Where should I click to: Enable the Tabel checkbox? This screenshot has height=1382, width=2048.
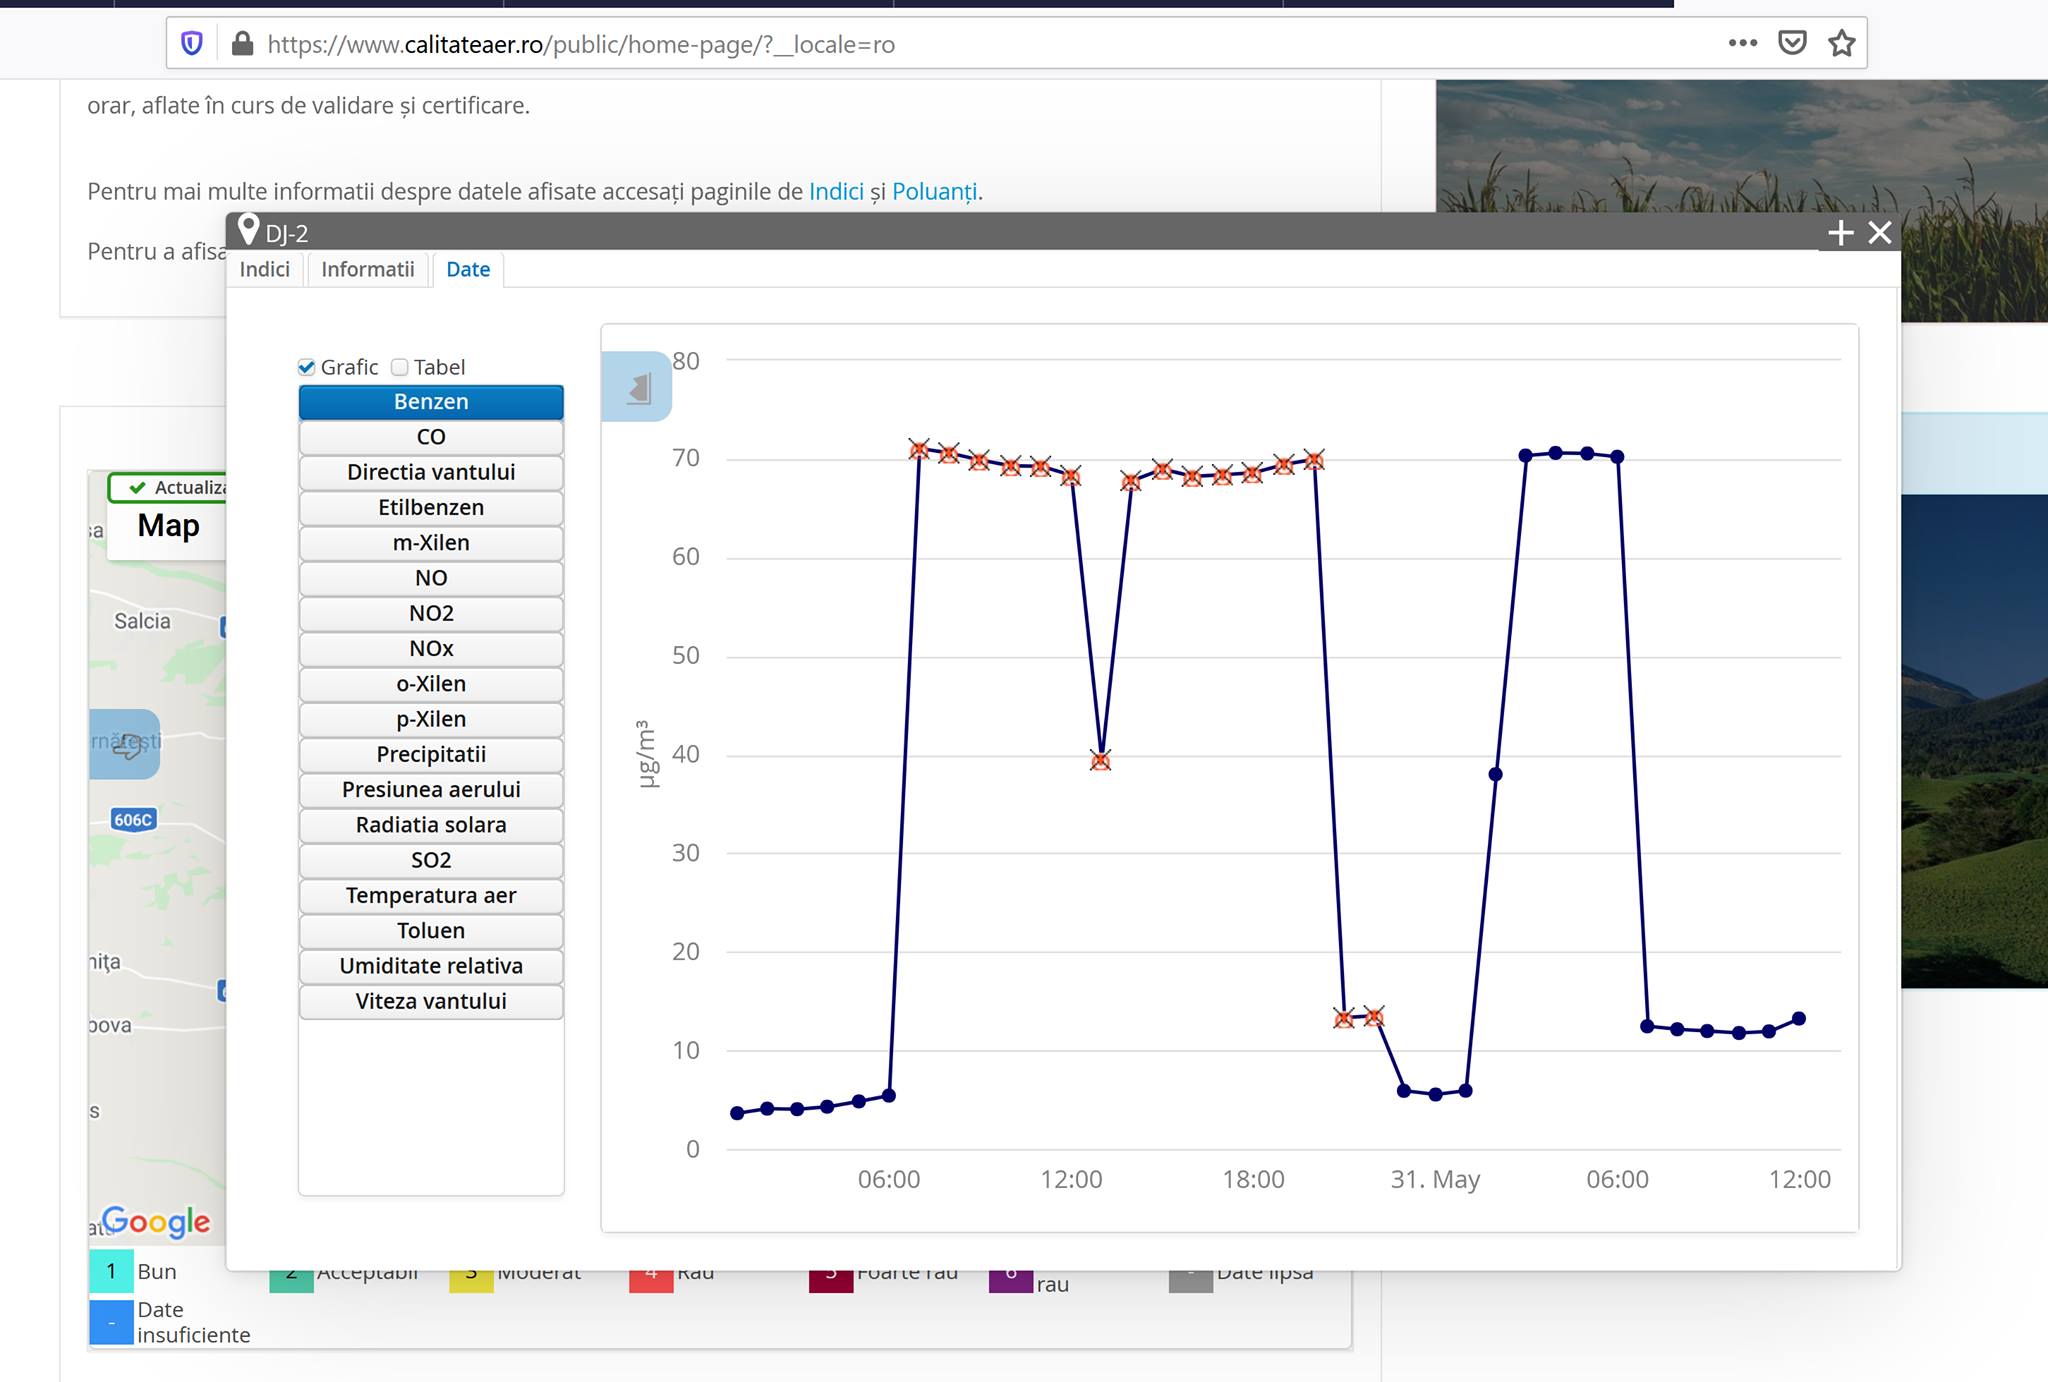400,367
